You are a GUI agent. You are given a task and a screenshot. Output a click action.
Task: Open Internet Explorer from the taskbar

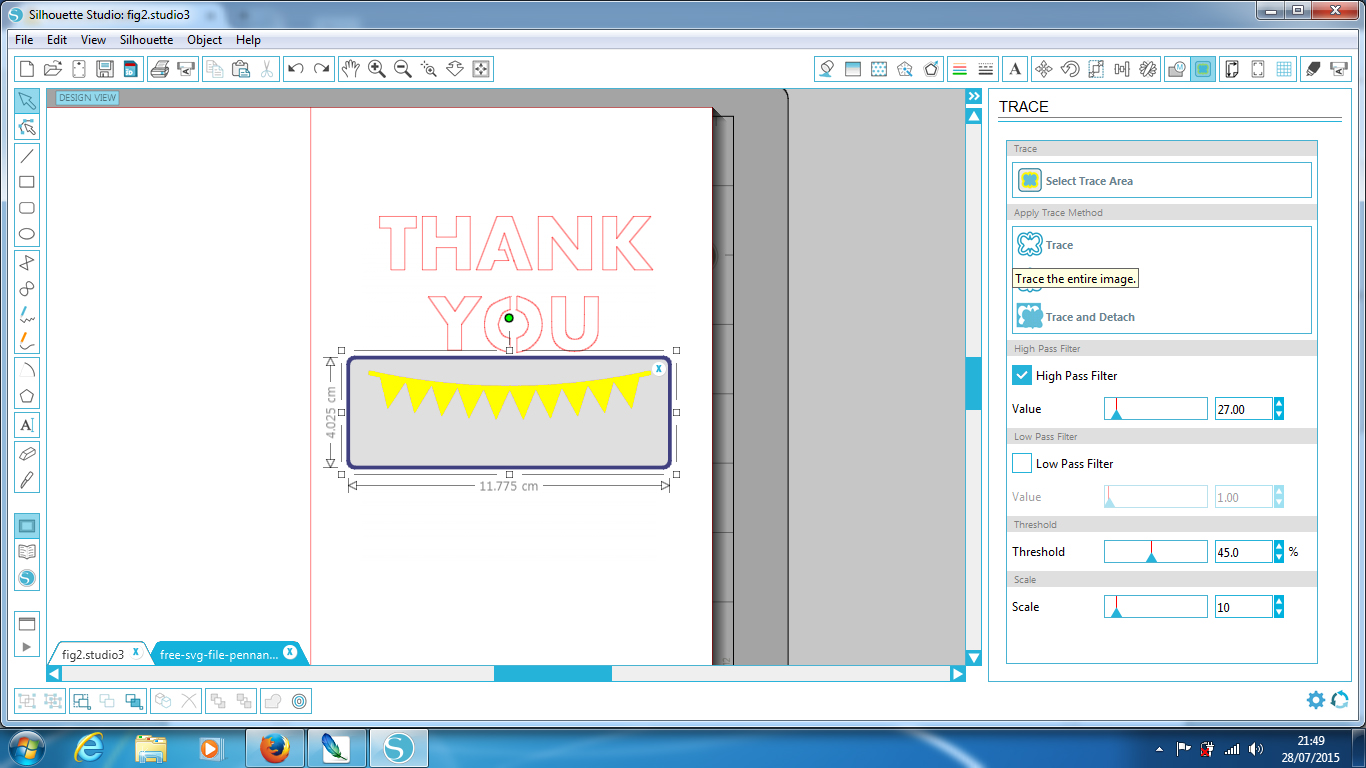(x=90, y=747)
